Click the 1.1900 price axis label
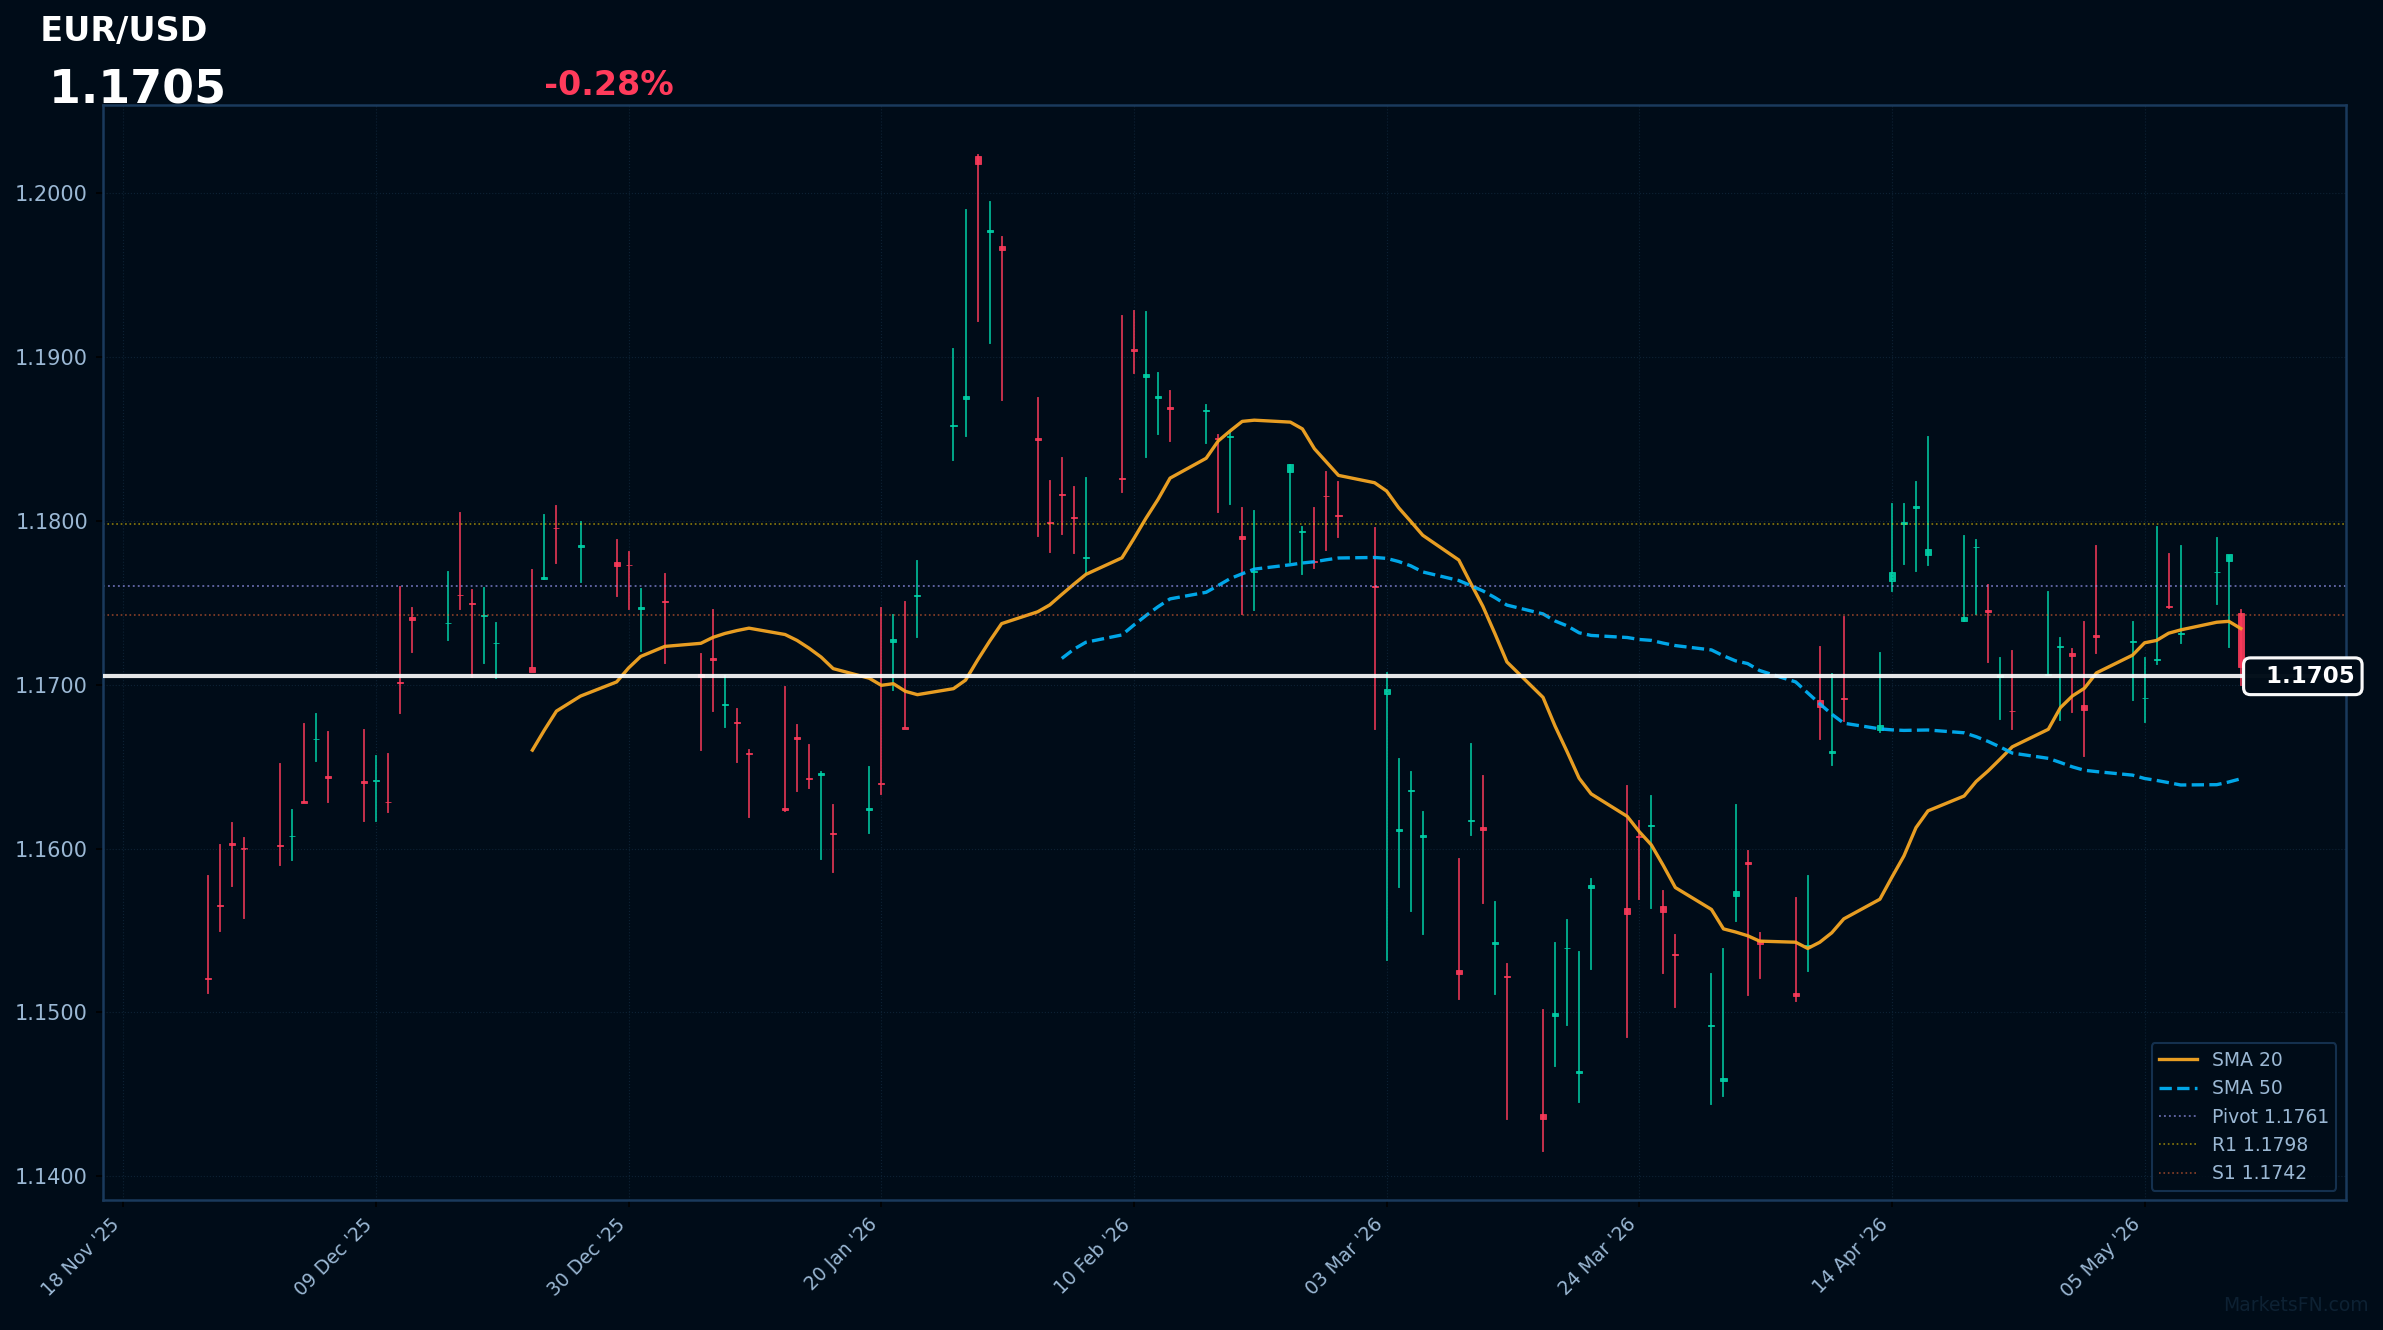The height and width of the screenshot is (1330, 2383). click(x=51, y=358)
